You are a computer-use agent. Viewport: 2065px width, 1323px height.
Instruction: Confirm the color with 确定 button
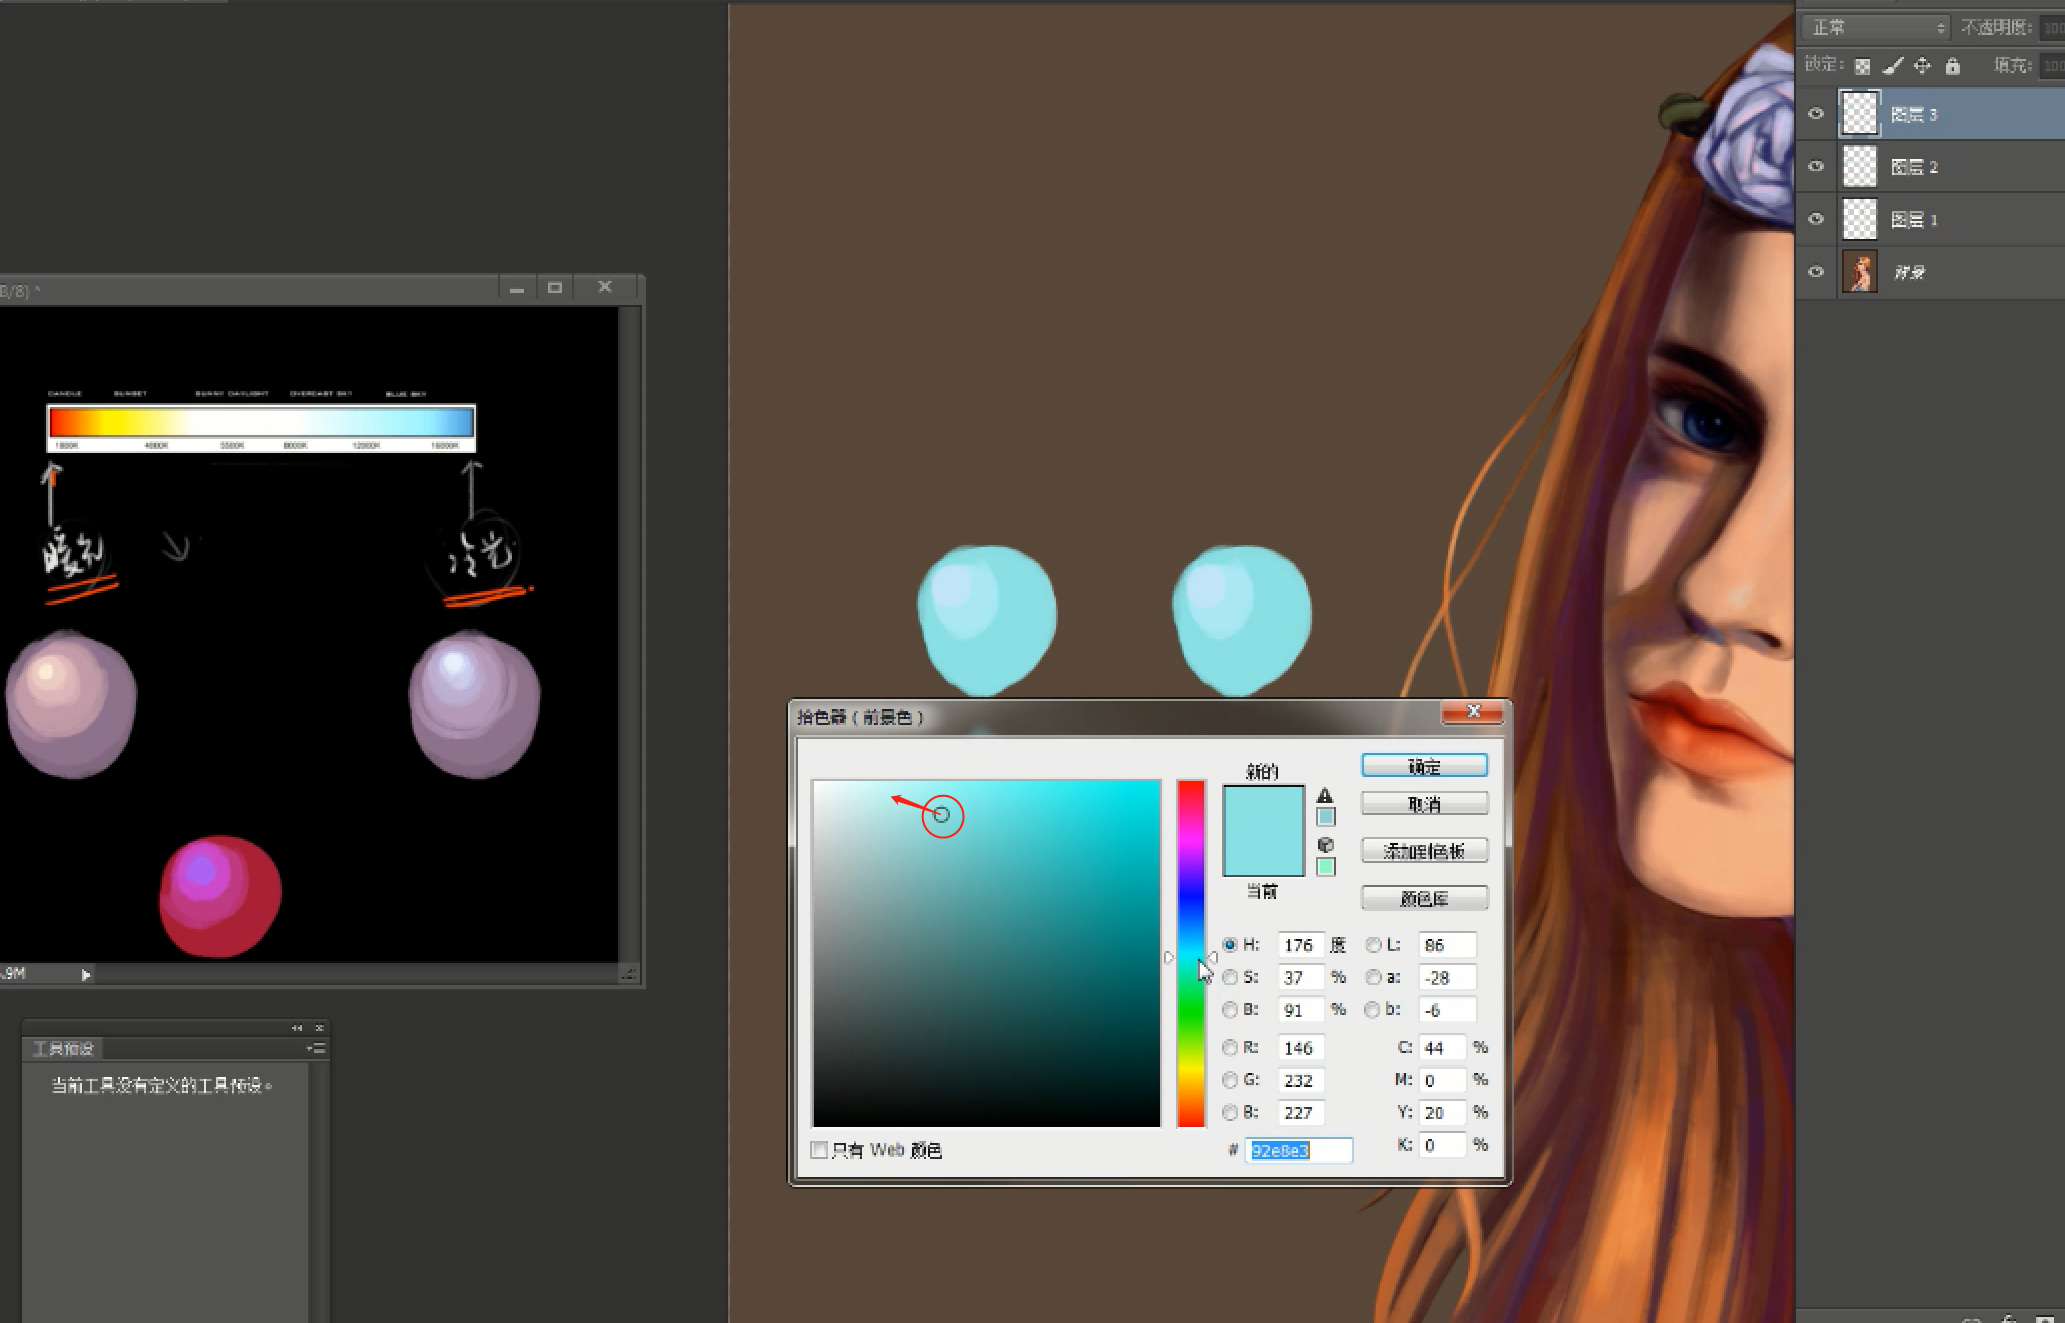coord(1424,766)
